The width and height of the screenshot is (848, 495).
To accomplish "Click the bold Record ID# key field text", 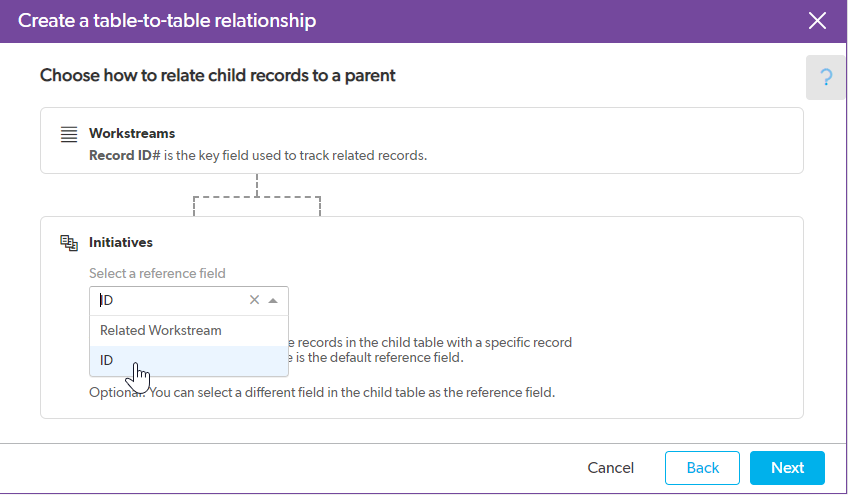I will 125,156.
